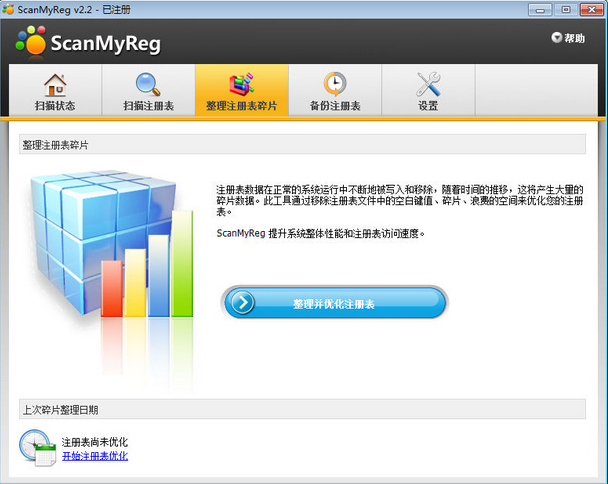608x484 pixels.
Task: Switch to the 扫描注册表 tab
Action: pos(149,90)
